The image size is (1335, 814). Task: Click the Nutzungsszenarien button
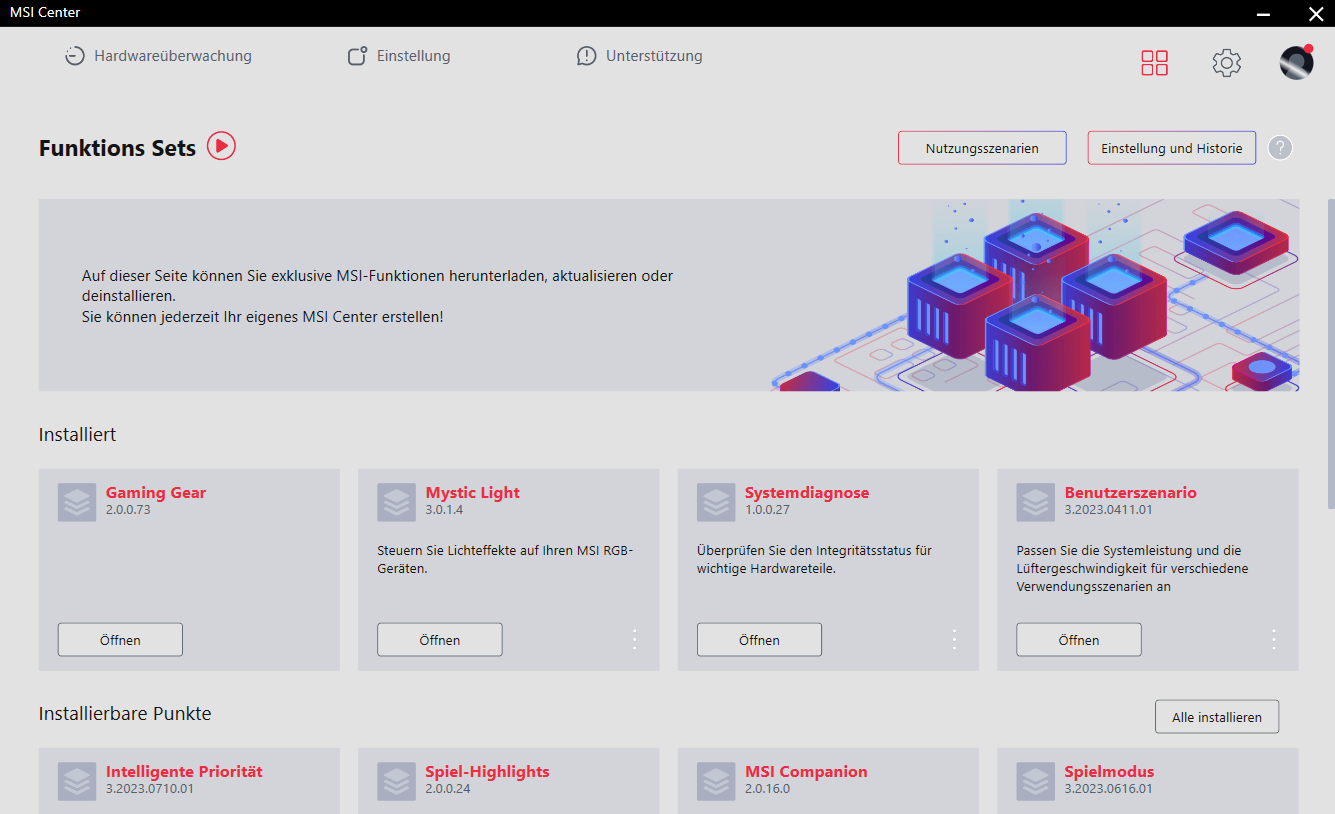[x=981, y=148]
